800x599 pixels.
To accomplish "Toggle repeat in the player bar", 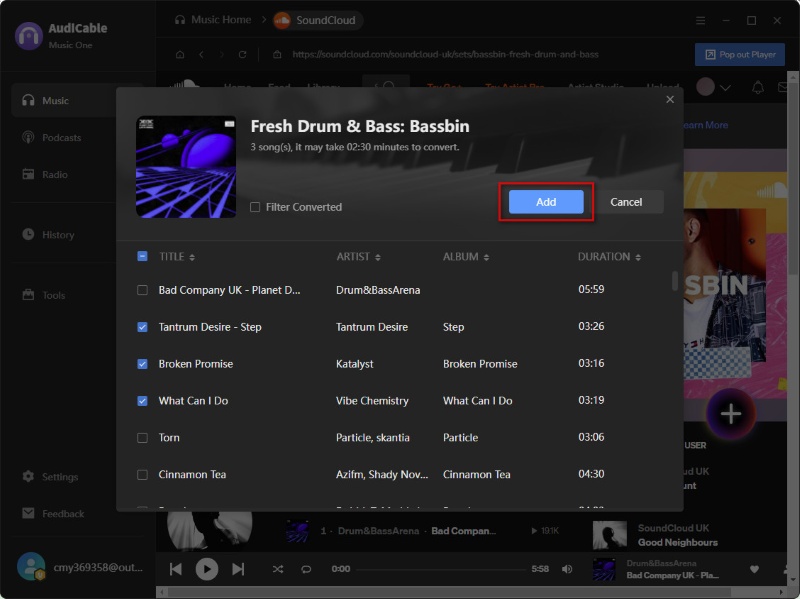I will 306,569.
